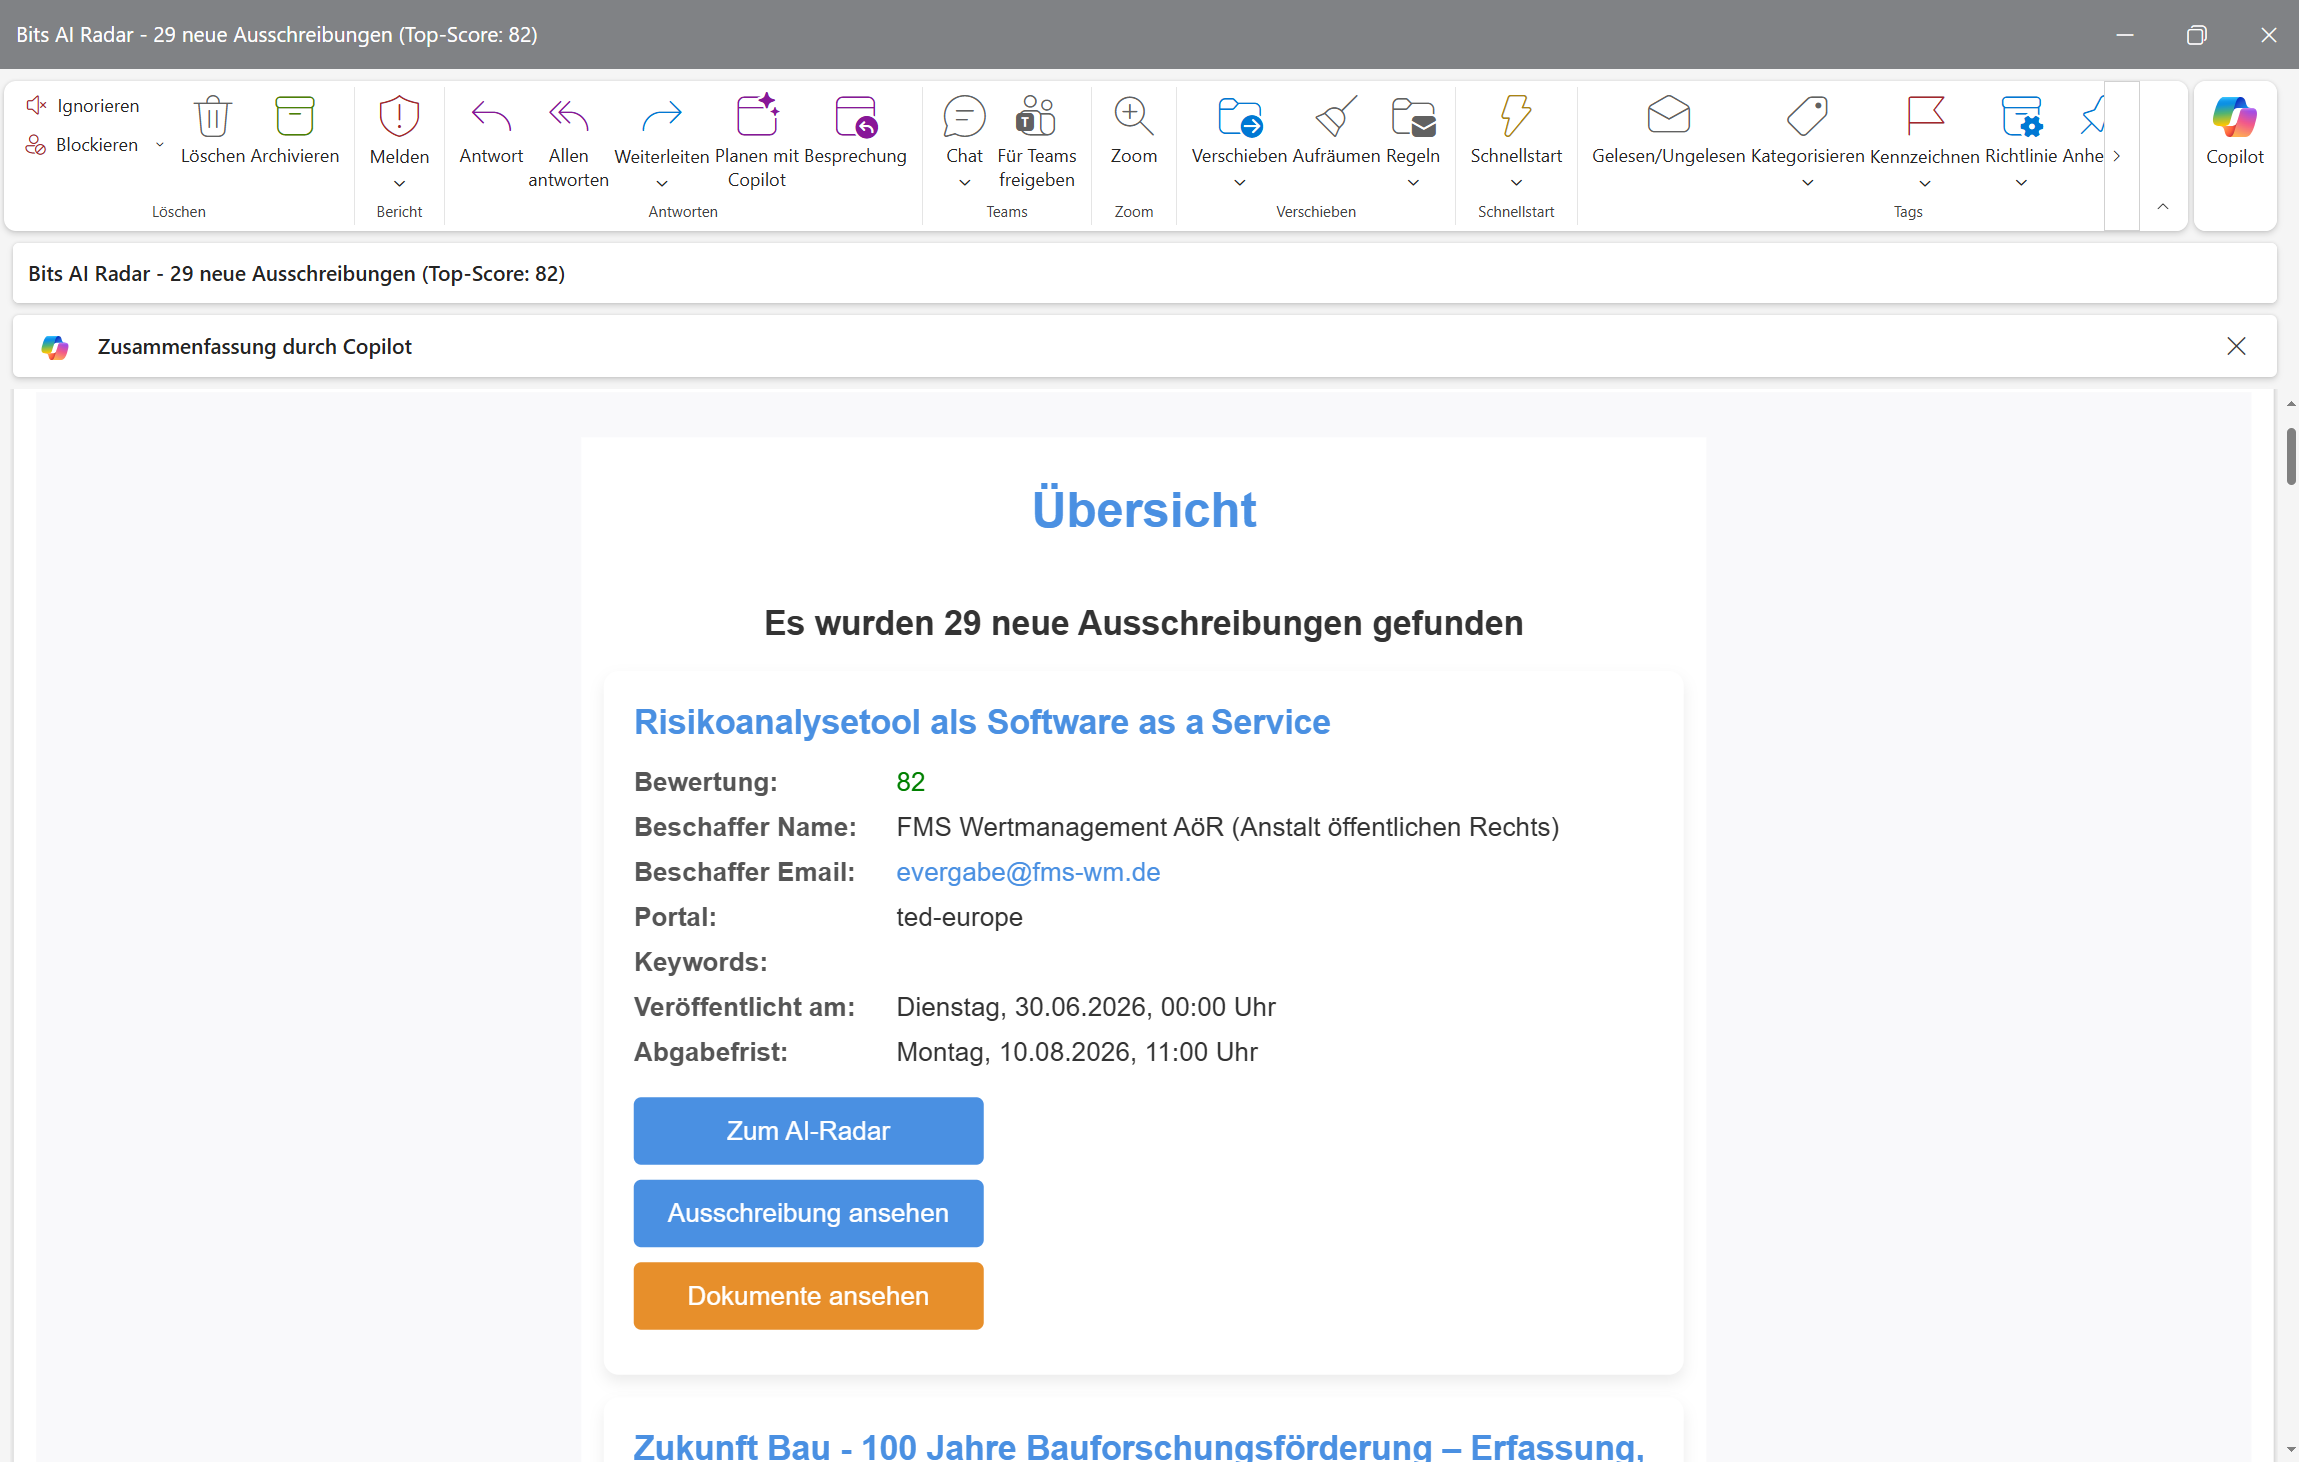Click the Anheften pin icon
2299x1462 pixels.
click(x=2092, y=117)
